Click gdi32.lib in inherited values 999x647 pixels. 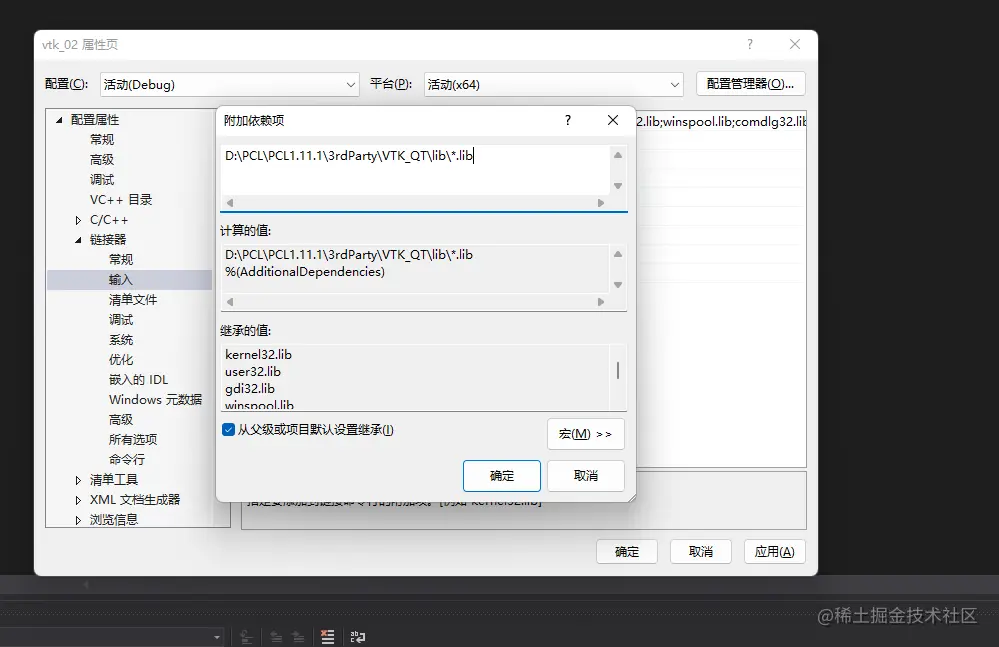[x=250, y=389]
